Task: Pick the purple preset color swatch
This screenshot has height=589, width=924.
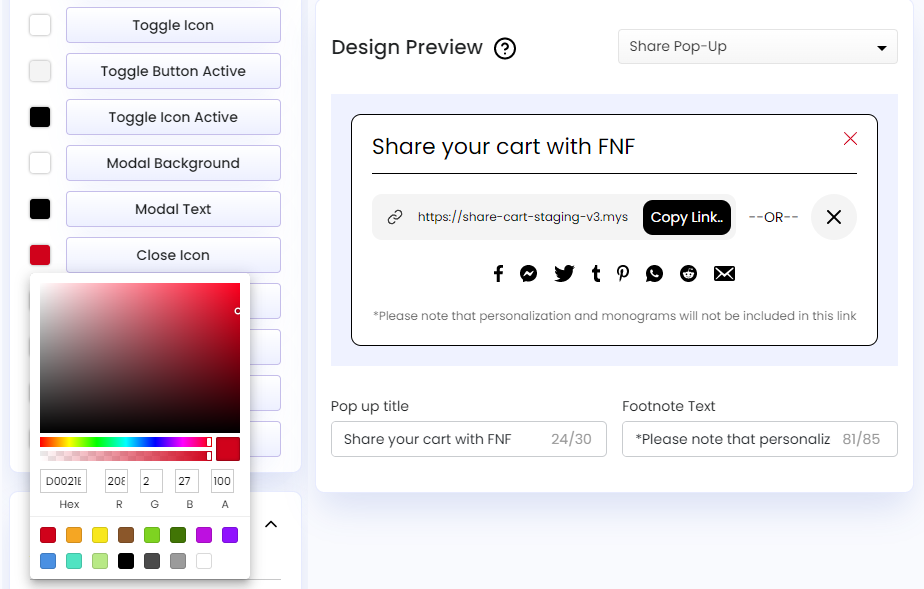Action: (230, 535)
